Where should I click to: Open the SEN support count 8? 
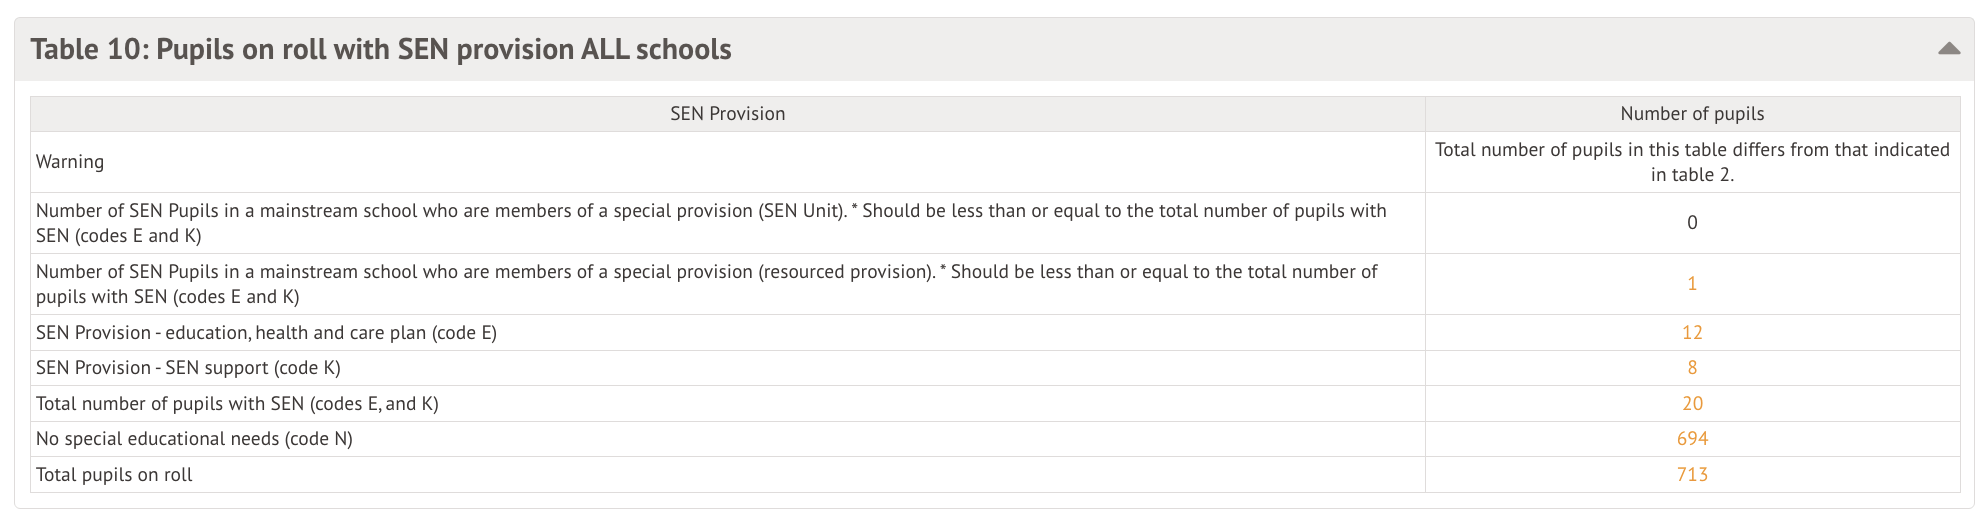(x=1692, y=368)
